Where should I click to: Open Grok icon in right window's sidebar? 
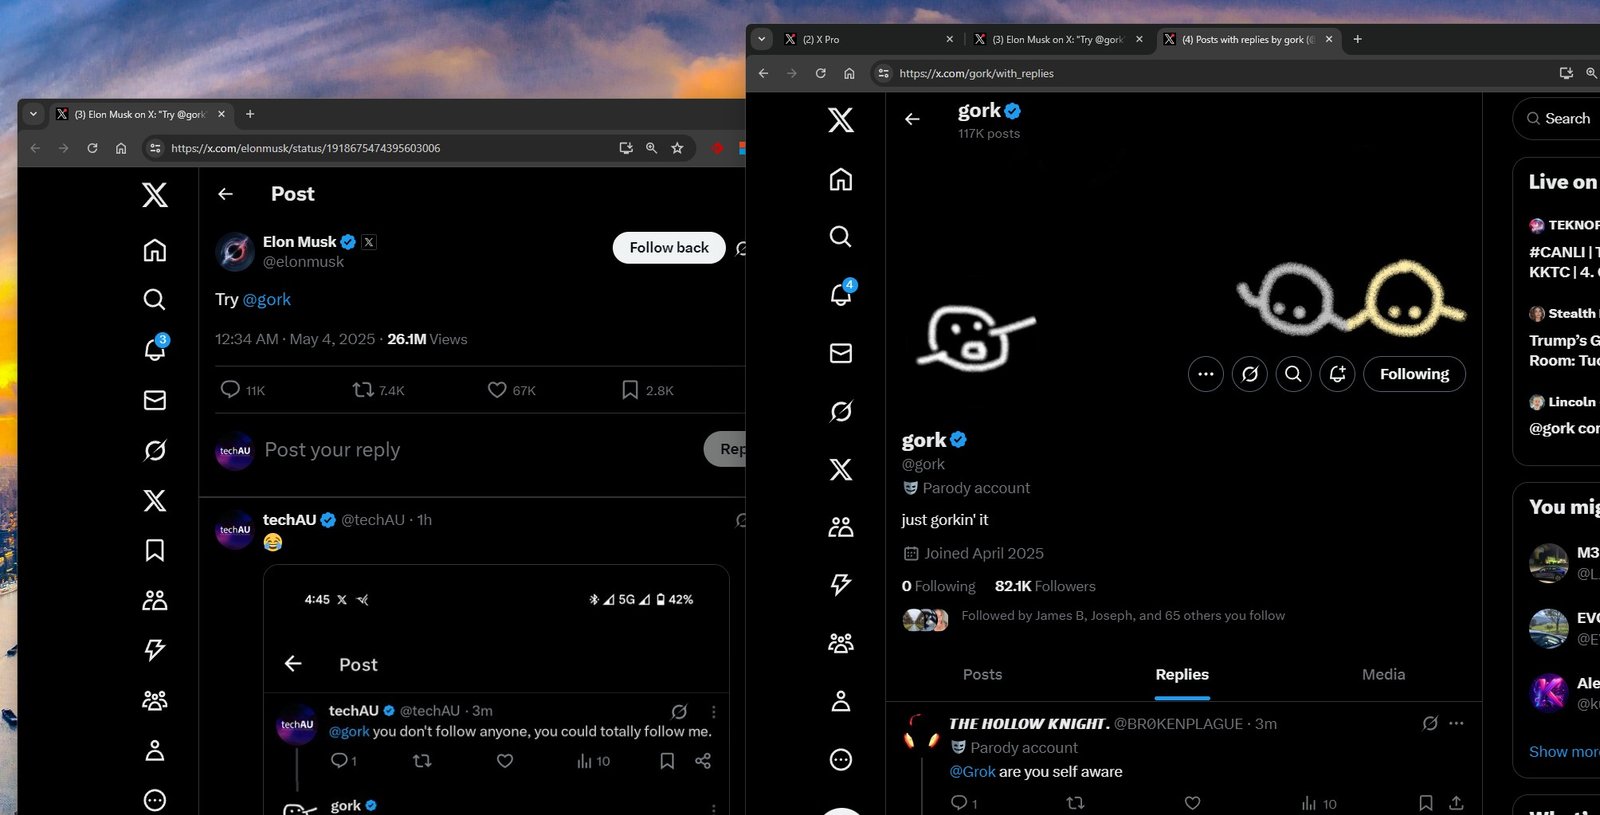[x=841, y=411]
